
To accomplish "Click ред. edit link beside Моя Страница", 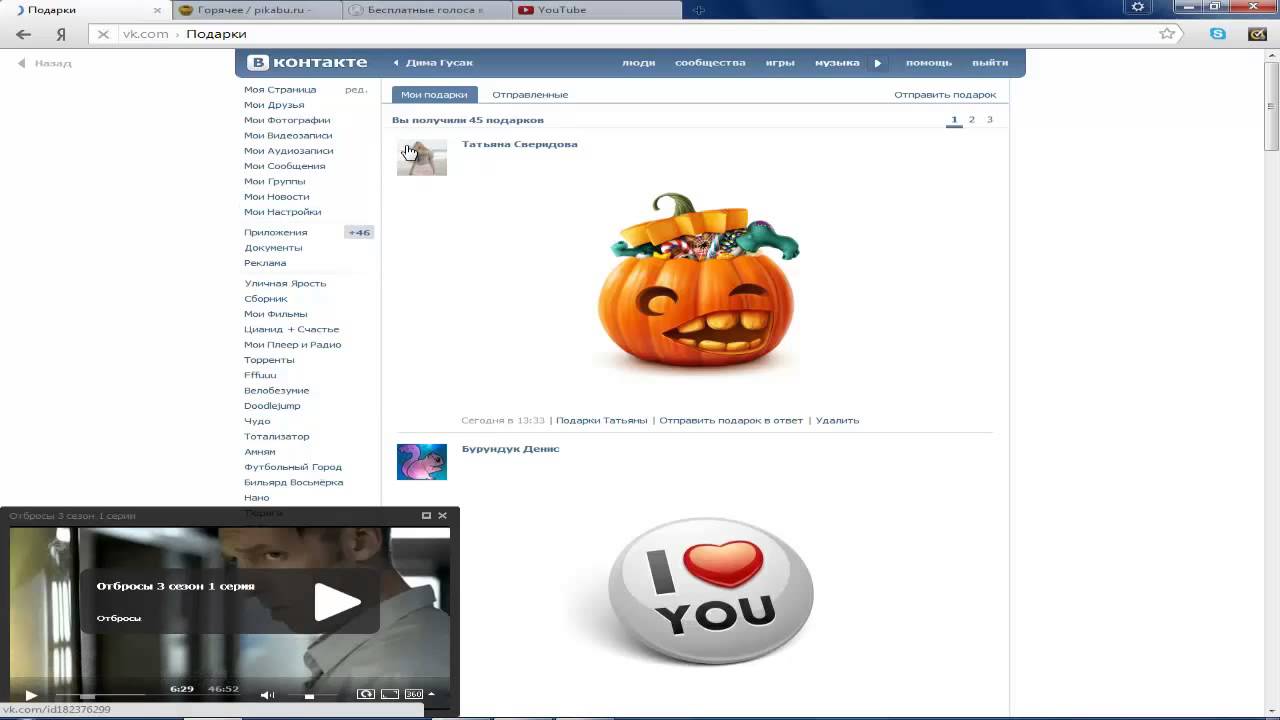I will pos(356,90).
